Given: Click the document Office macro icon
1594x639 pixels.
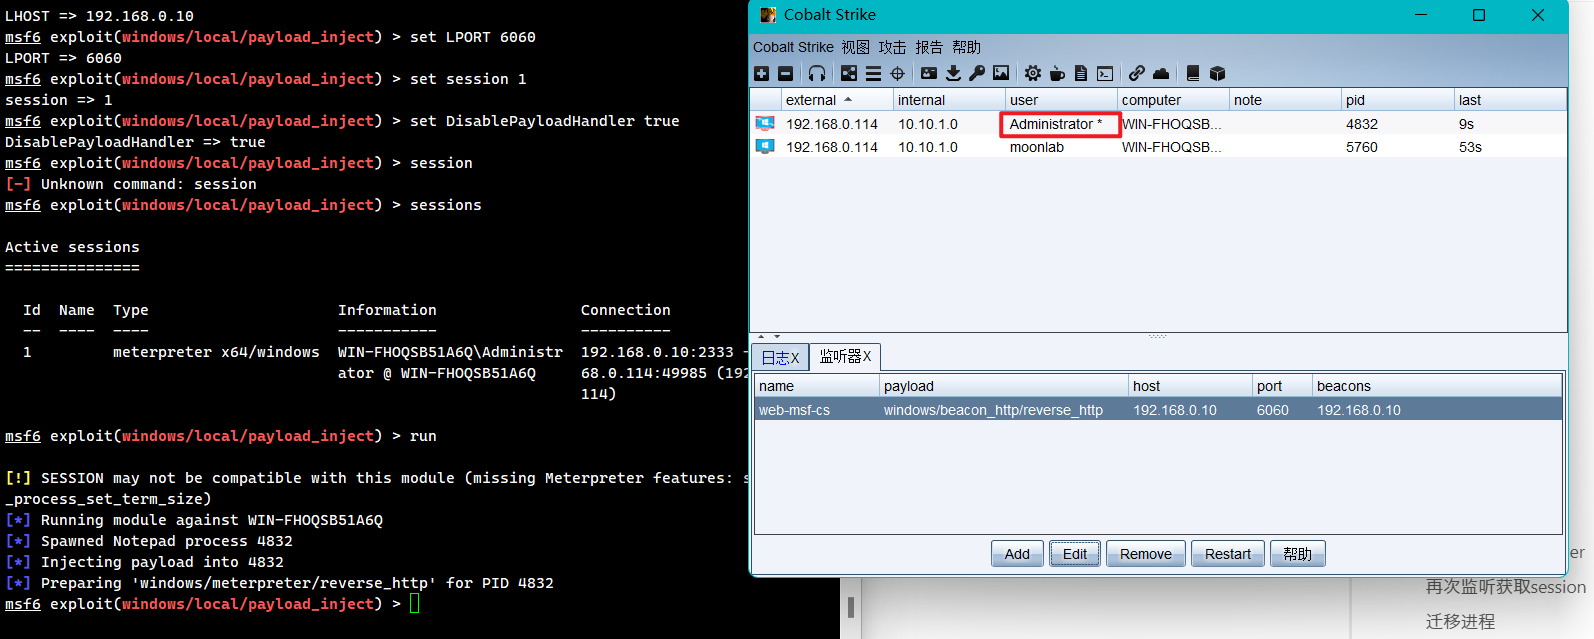Looking at the screenshot, I should click(x=1081, y=73).
